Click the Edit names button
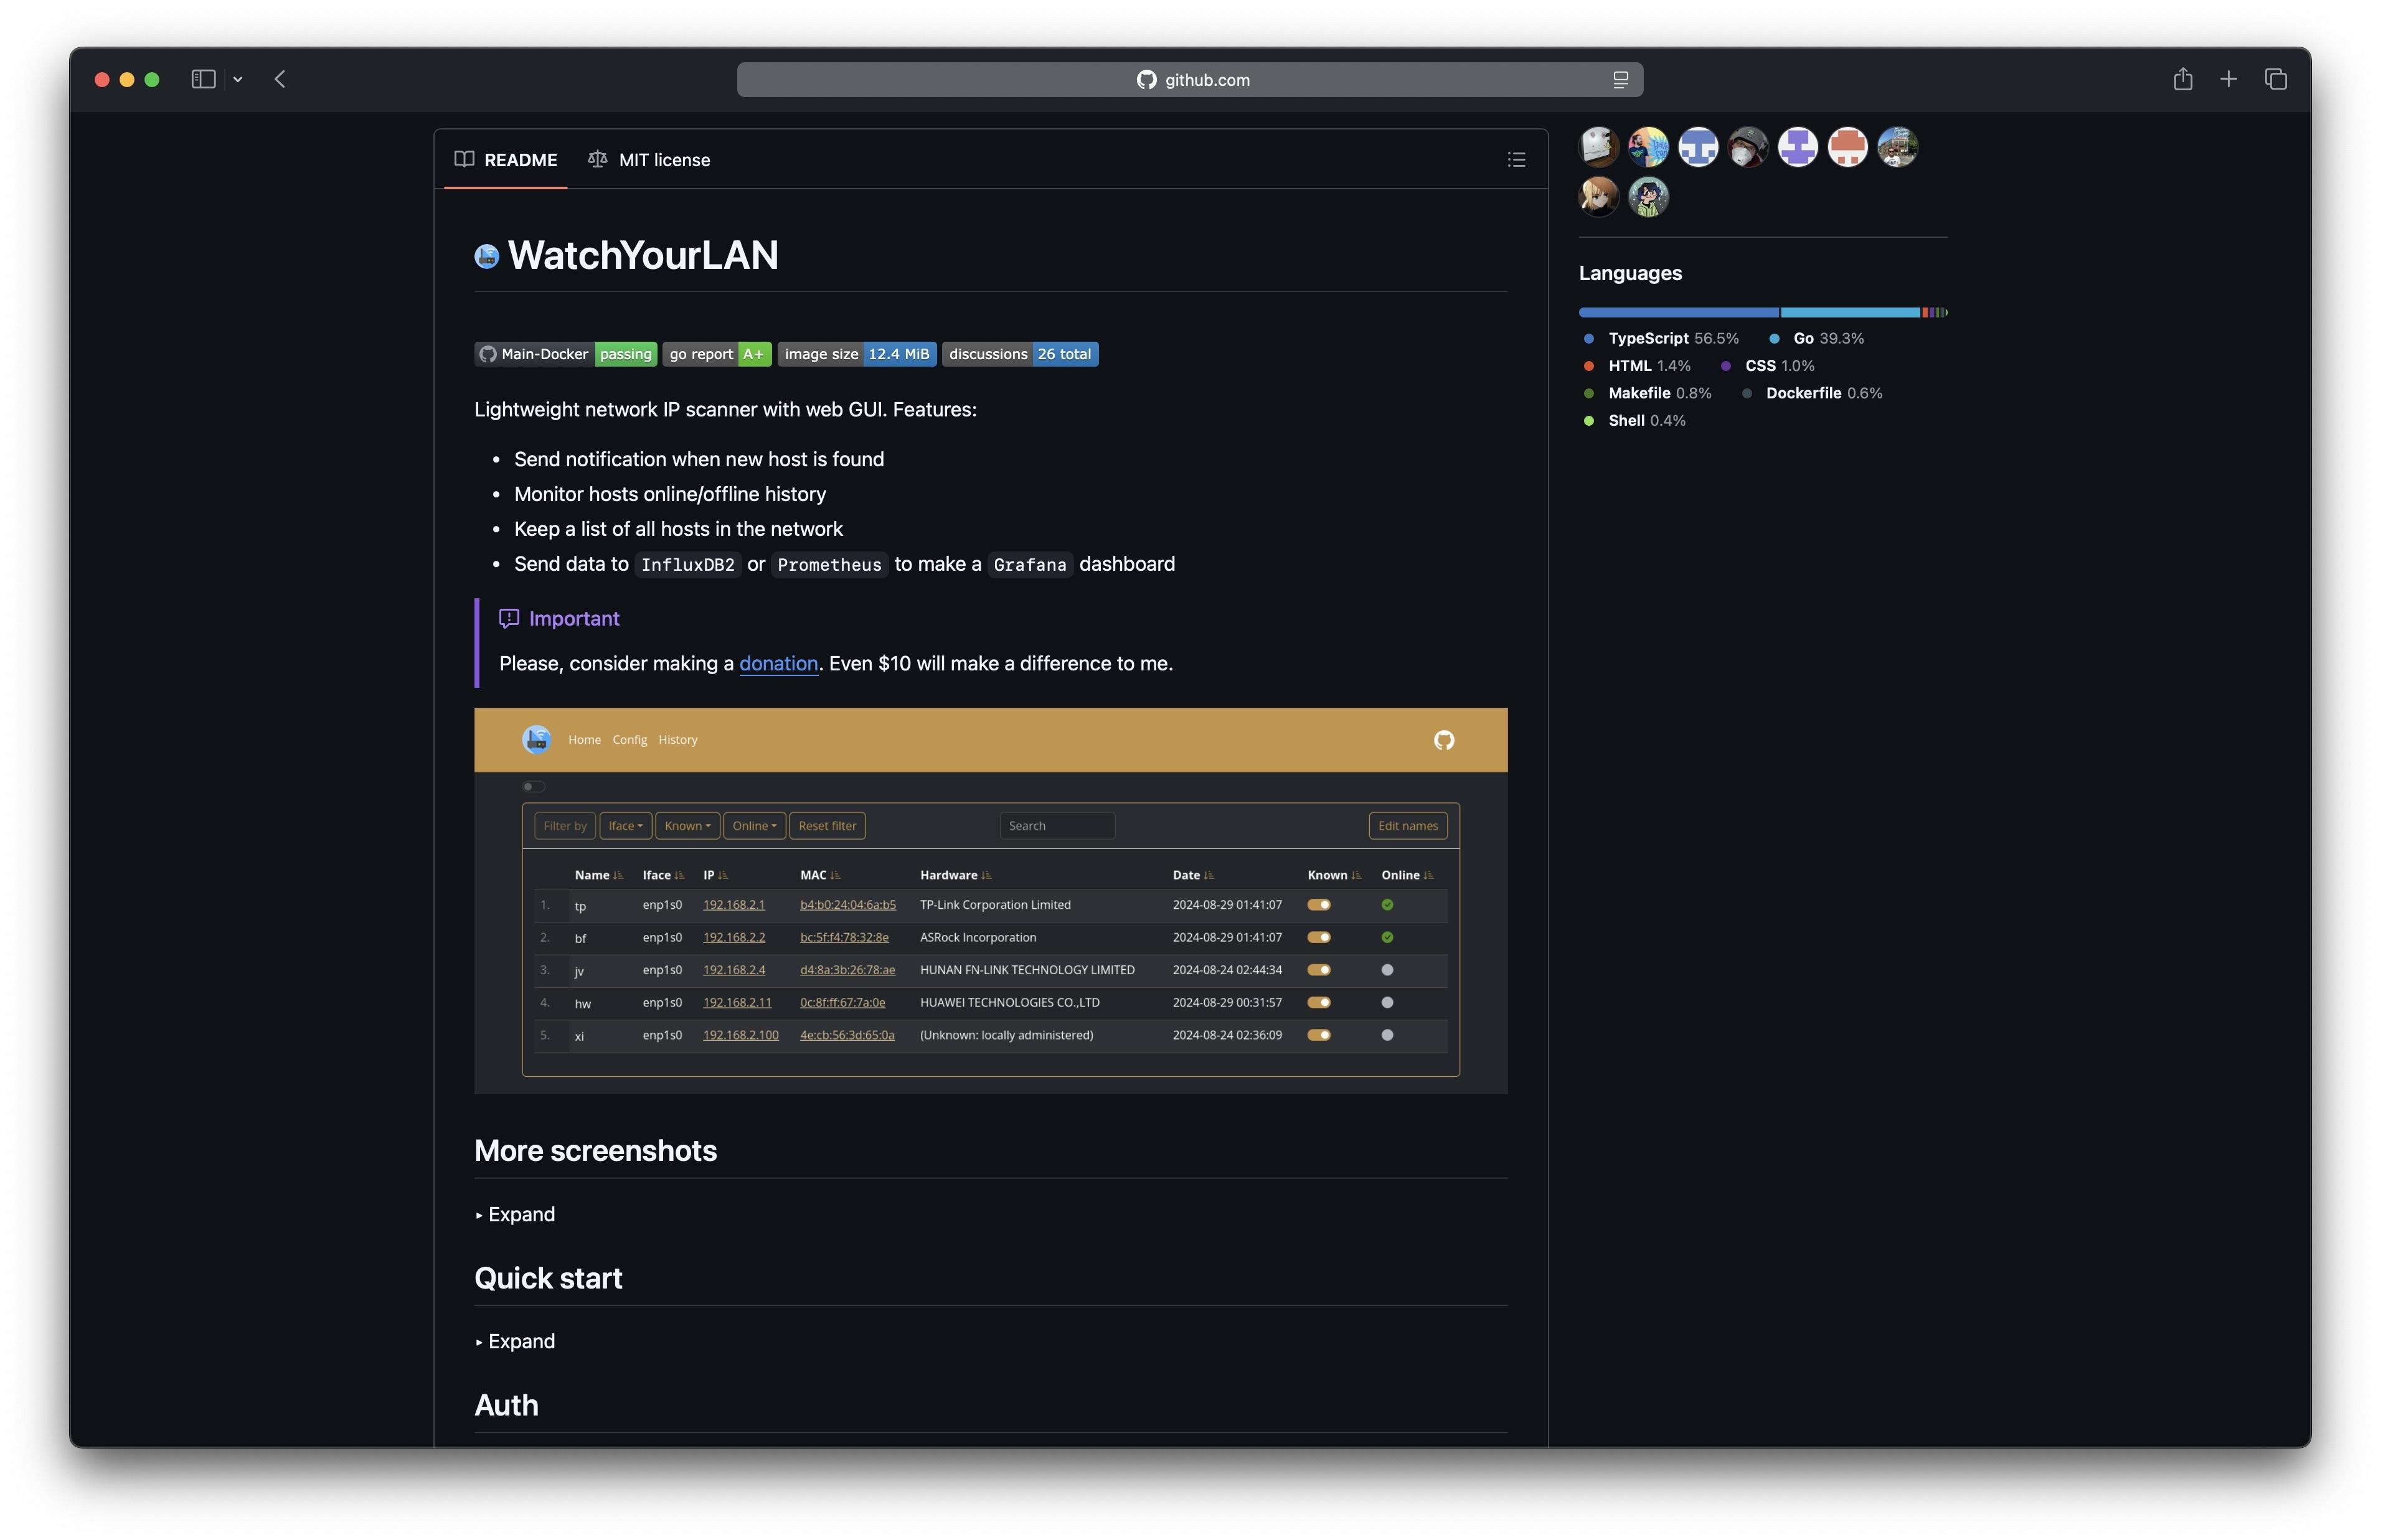 1407,826
